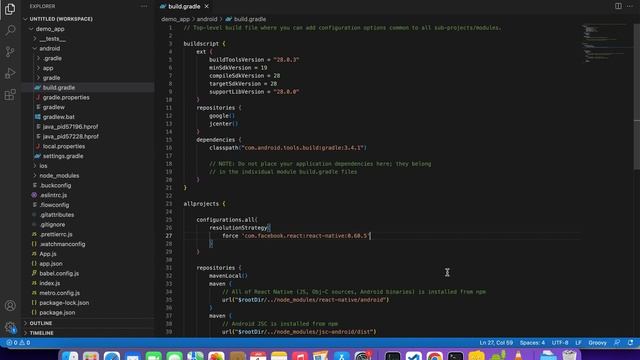Screen dimensions: 640x360
Task: Open the Manage gear icon
Action: click(x=10, y=327)
